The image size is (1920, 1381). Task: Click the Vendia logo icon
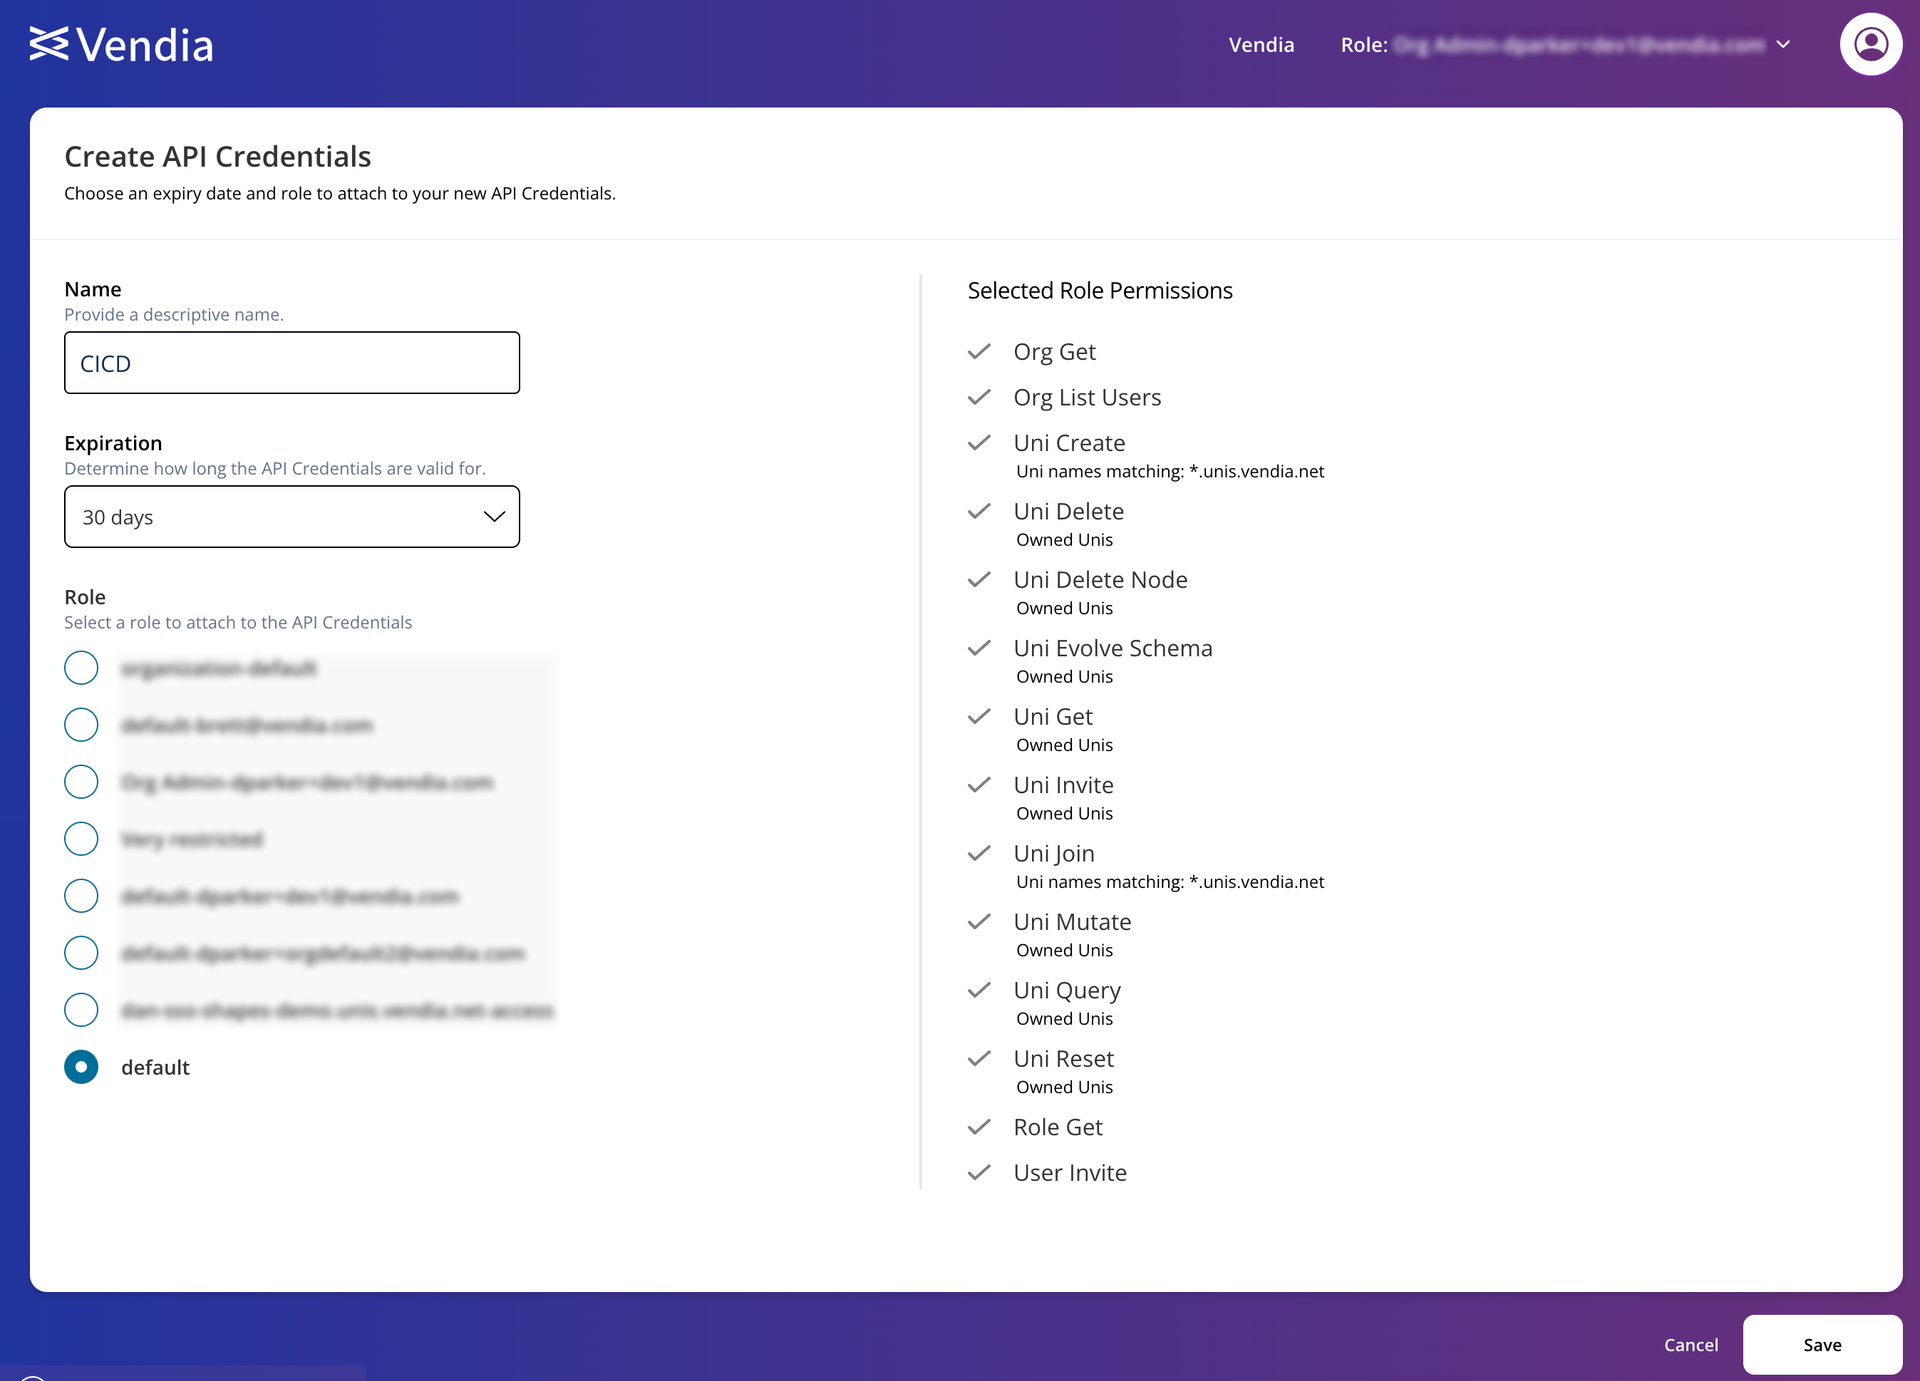(49, 44)
